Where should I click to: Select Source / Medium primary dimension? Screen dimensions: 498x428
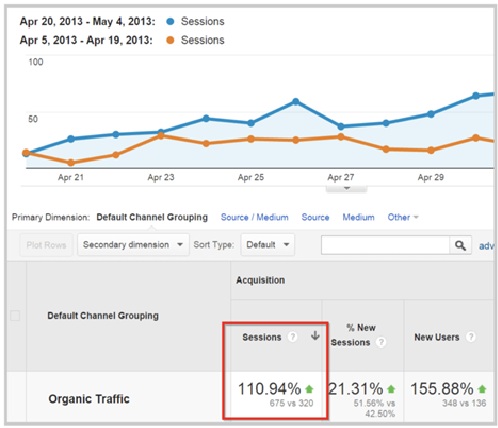click(255, 217)
